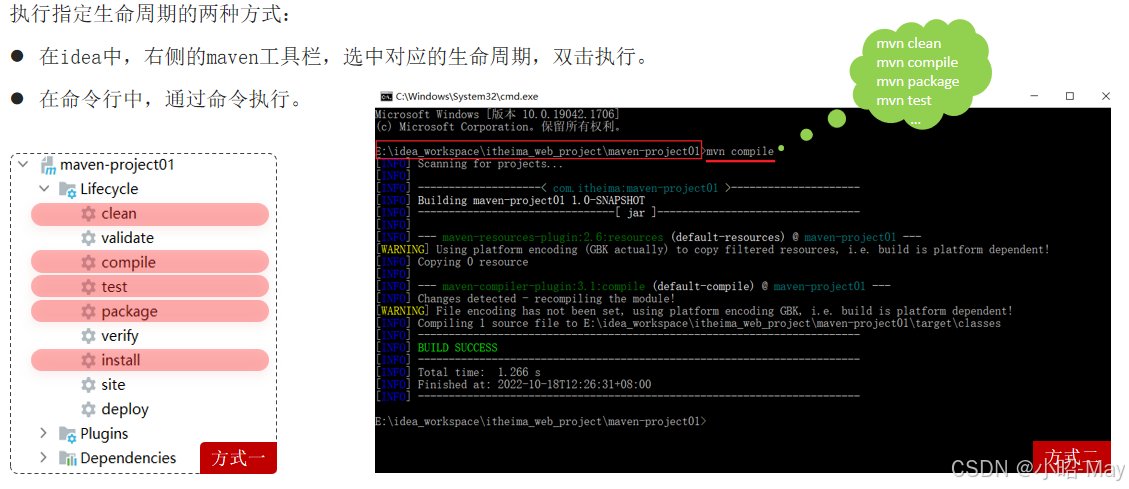This screenshot has height=489, width=1129.
Task: Expand the Dependencies node chevron
Action: point(44,458)
